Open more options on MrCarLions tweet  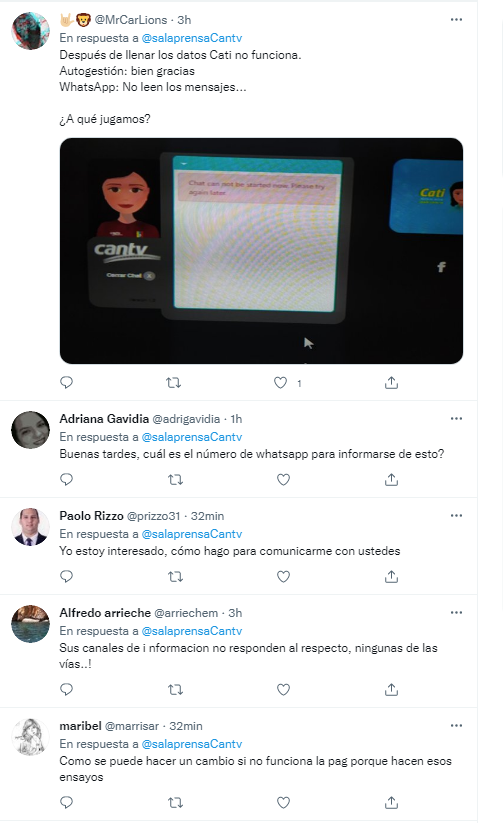[456, 19]
